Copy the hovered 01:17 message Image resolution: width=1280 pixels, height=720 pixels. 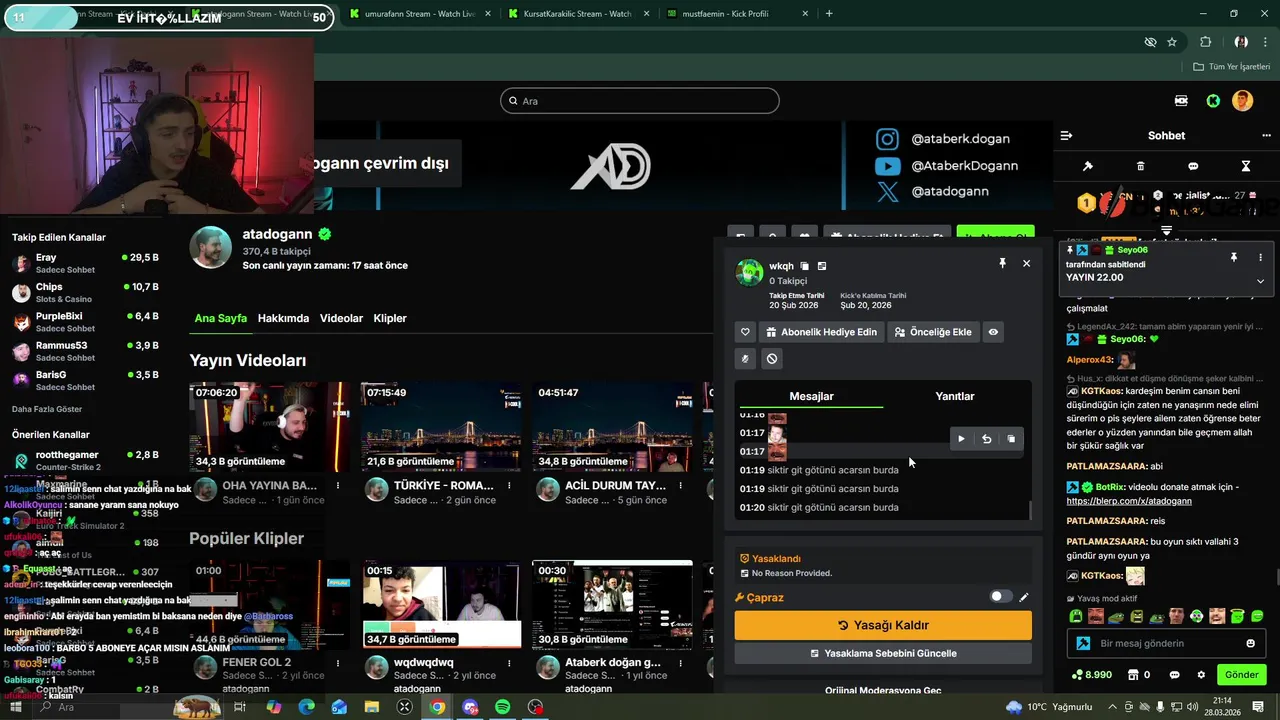click(x=1011, y=439)
